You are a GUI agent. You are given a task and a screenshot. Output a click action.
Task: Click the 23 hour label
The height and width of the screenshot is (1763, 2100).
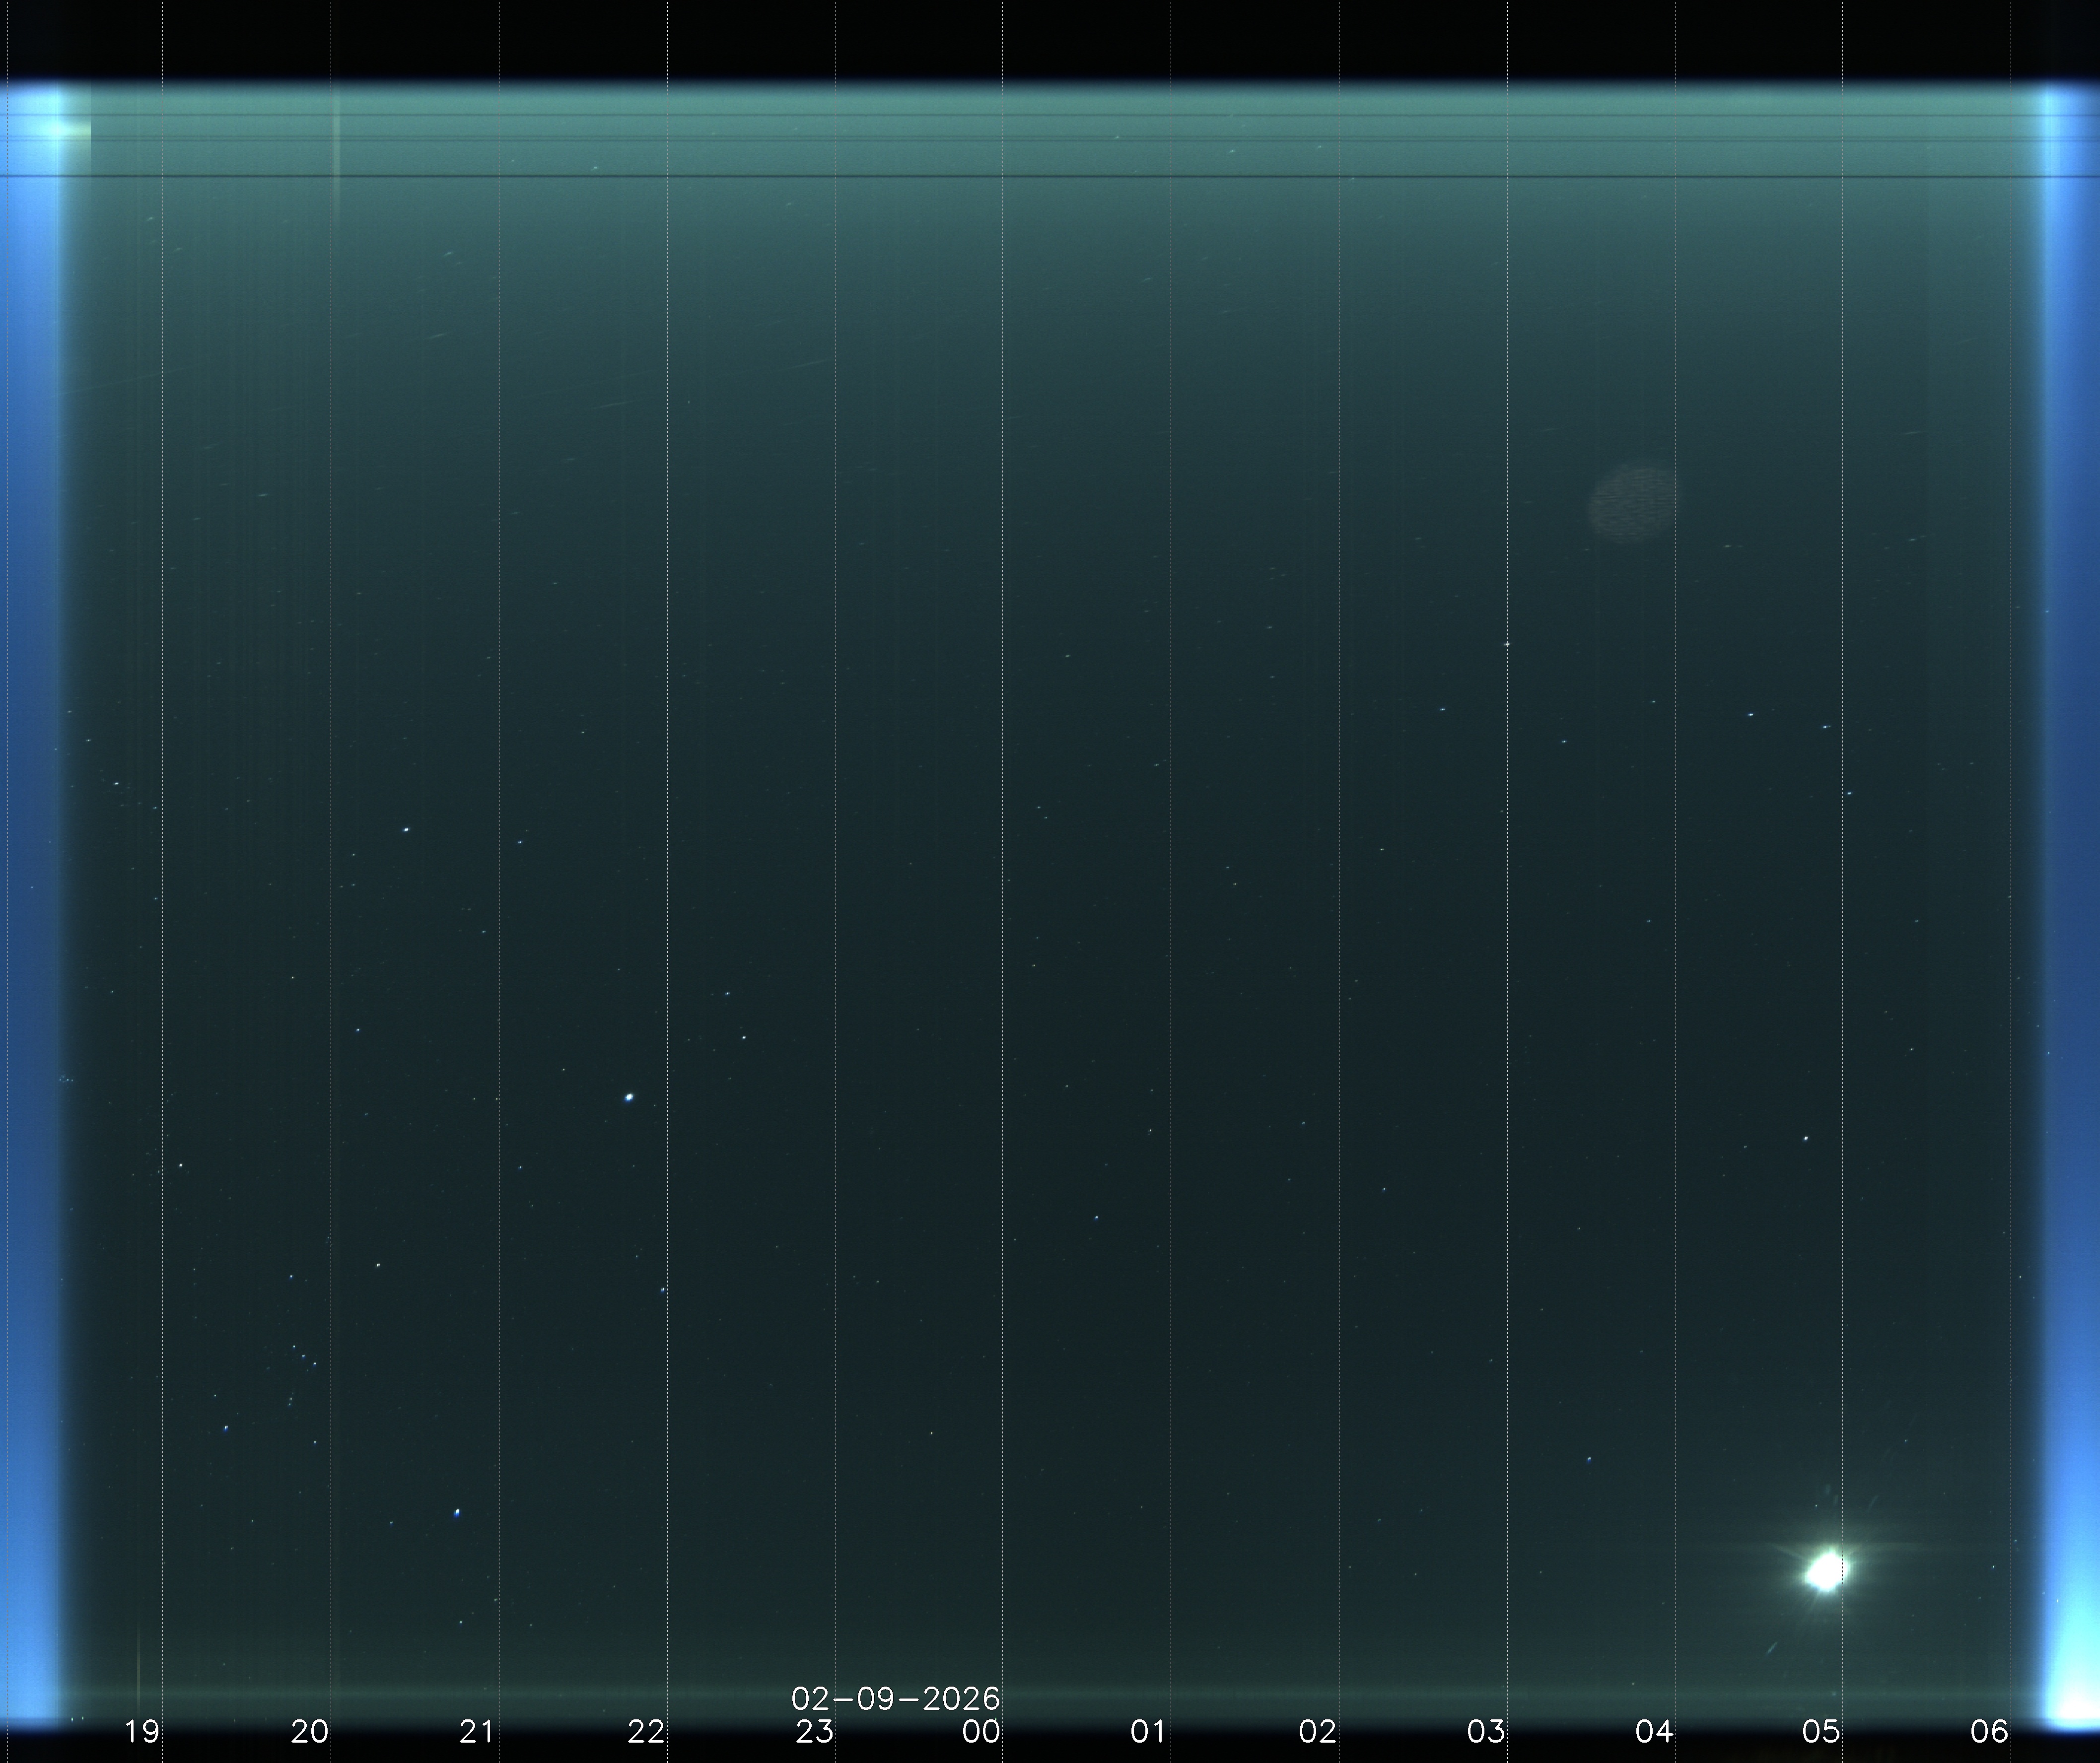814,1731
